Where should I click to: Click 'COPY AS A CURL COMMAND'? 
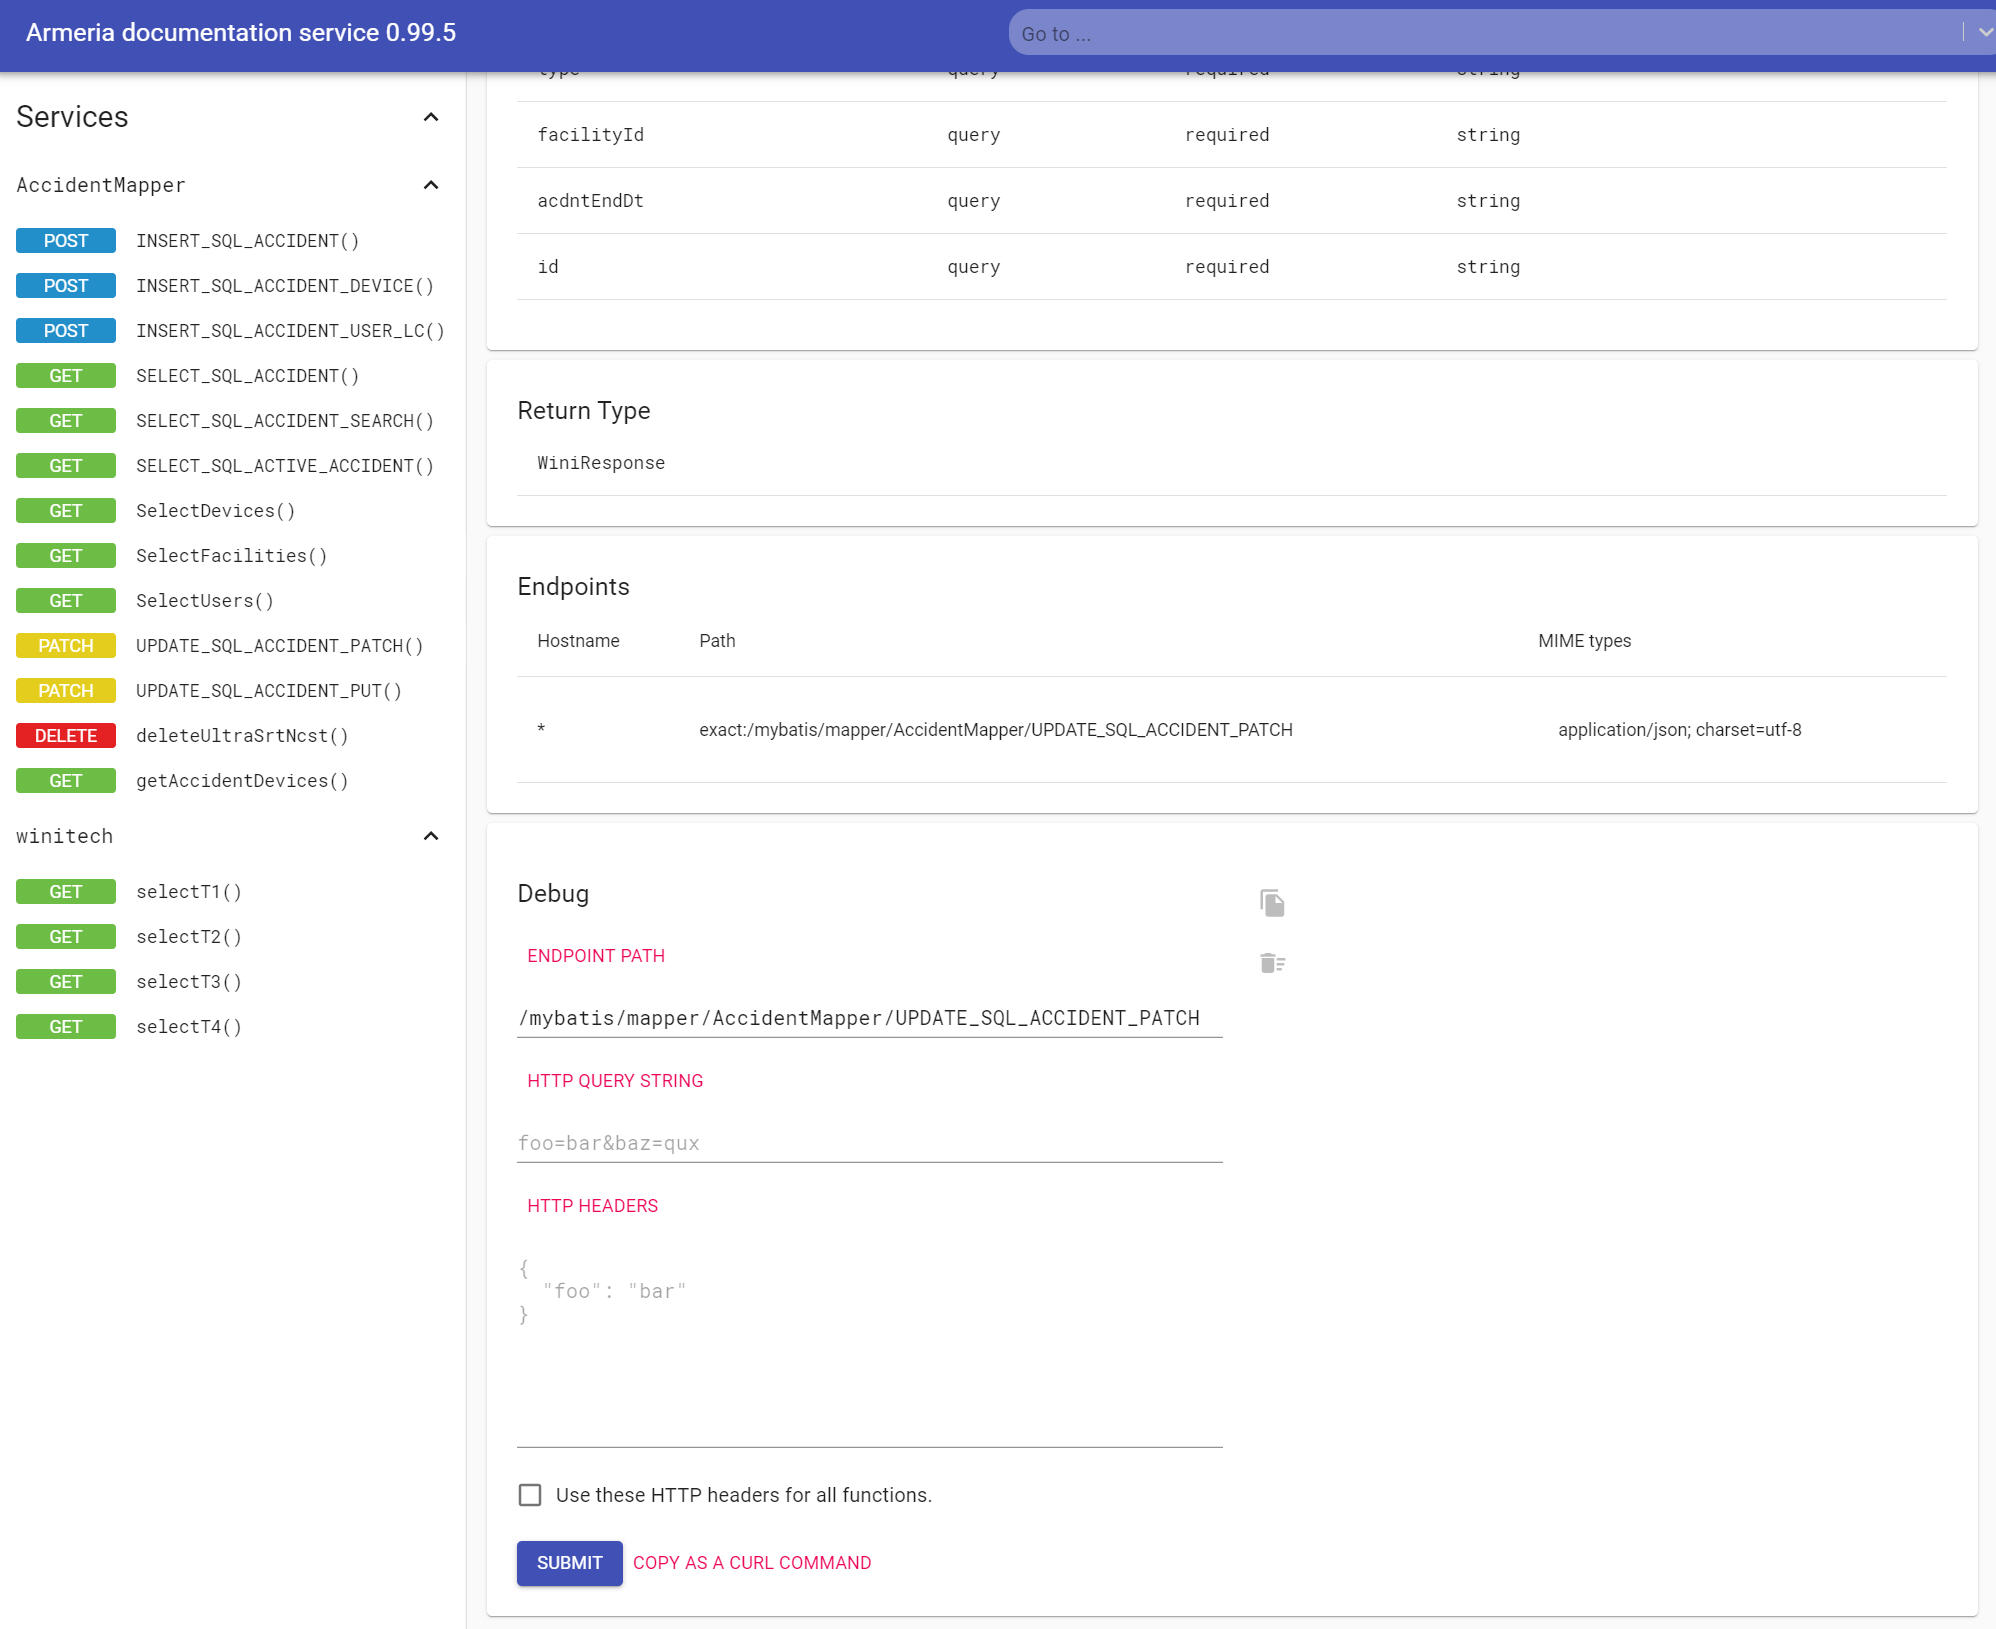click(x=752, y=1563)
